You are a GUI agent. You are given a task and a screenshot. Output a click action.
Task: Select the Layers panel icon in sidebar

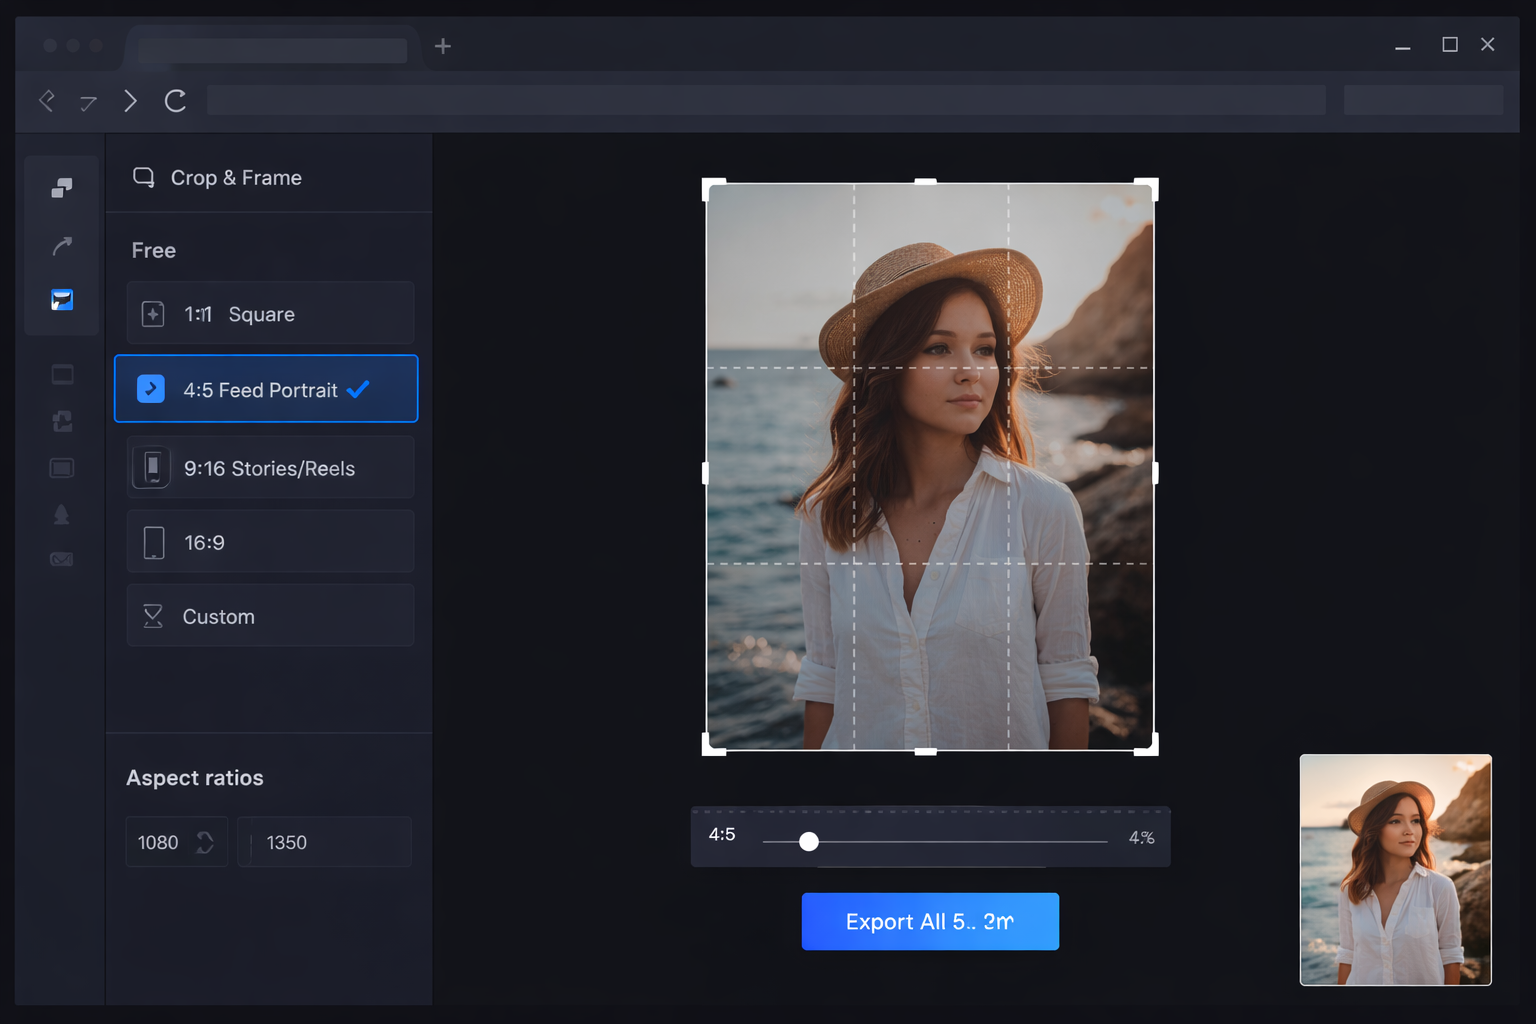pos(62,188)
